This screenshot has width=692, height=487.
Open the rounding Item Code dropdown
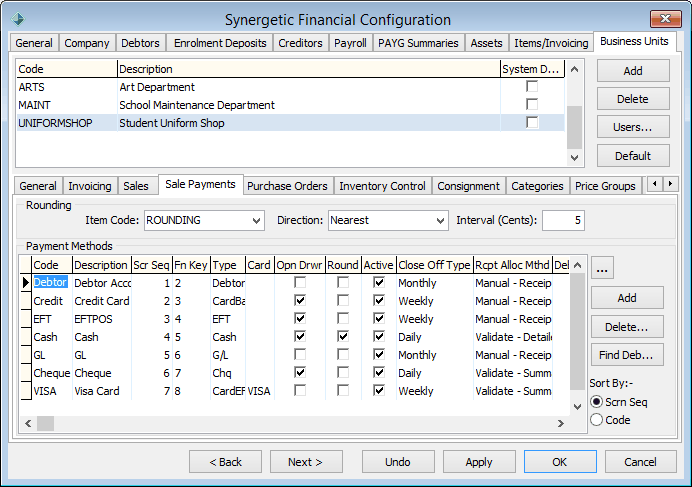click(x=256, y=220)
